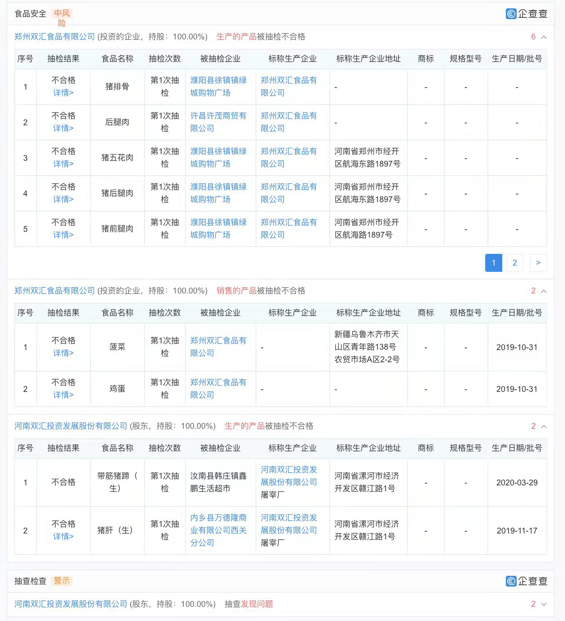This screenshot has height=621, width=565.
Task: Click the 2020-03-29 date cell
Action: [517, 483]
